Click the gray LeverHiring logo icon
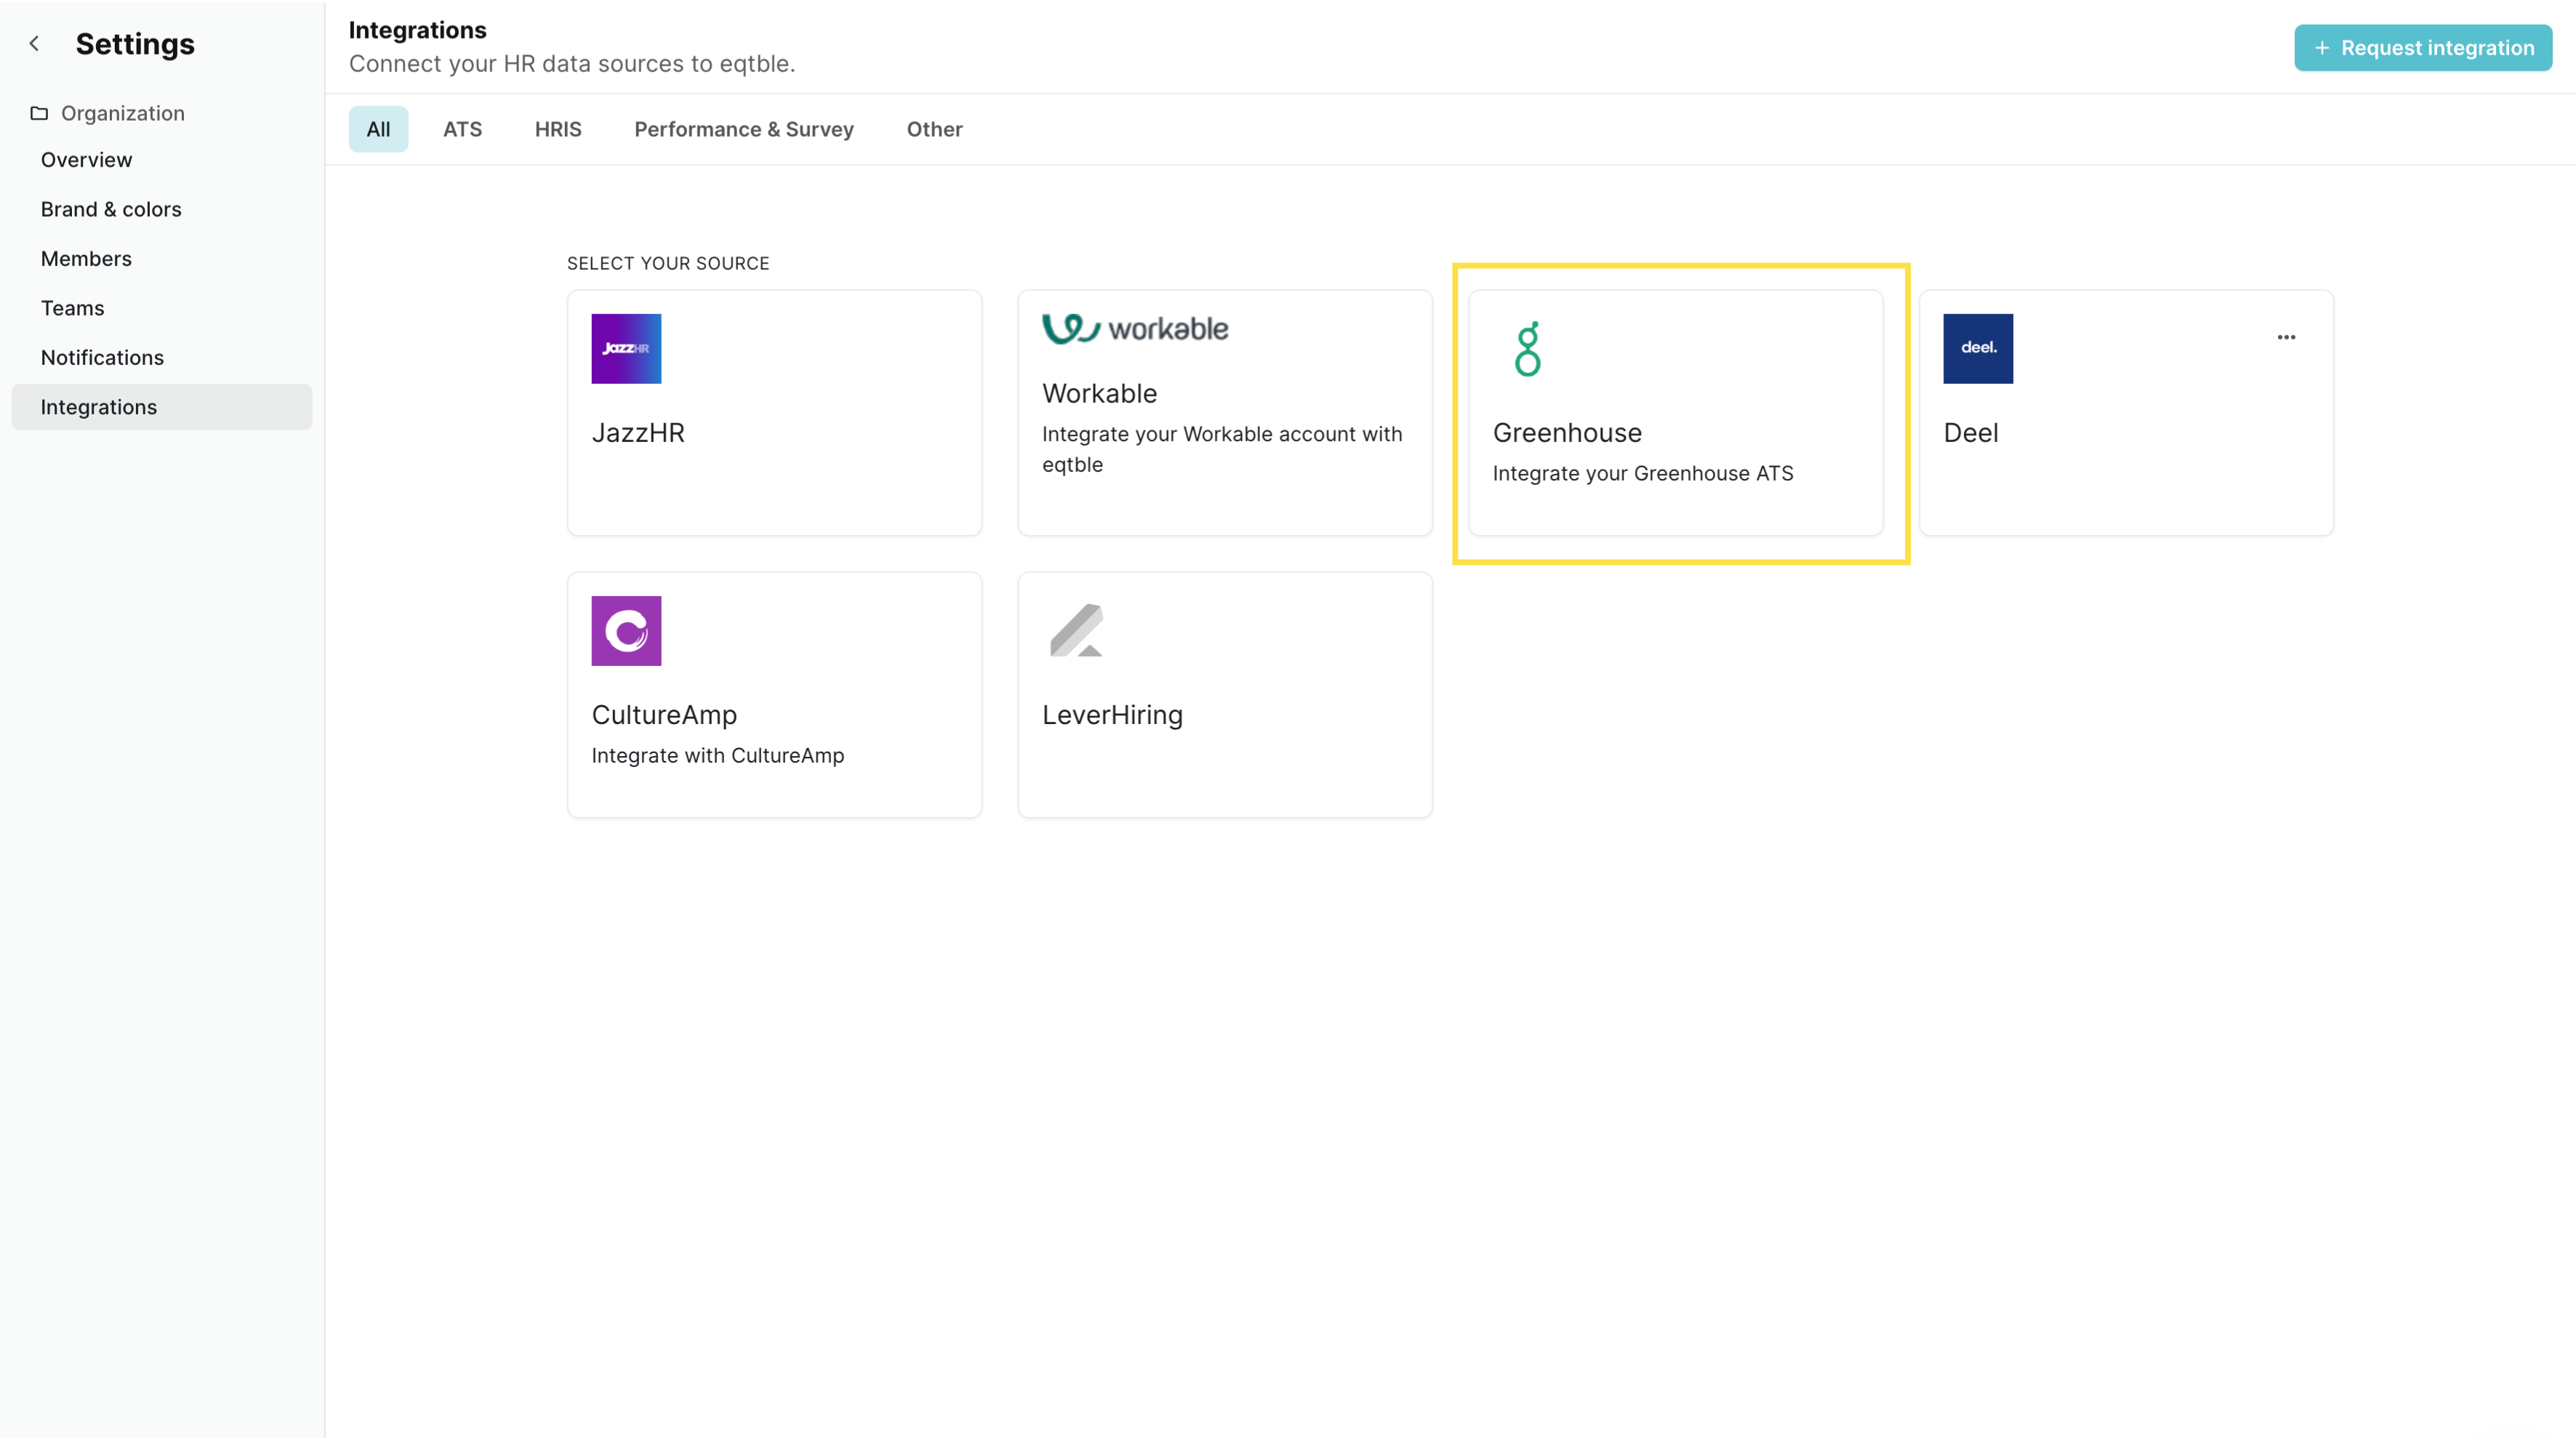This screenshot has height=1438, width=2576. coord(1076,630)
